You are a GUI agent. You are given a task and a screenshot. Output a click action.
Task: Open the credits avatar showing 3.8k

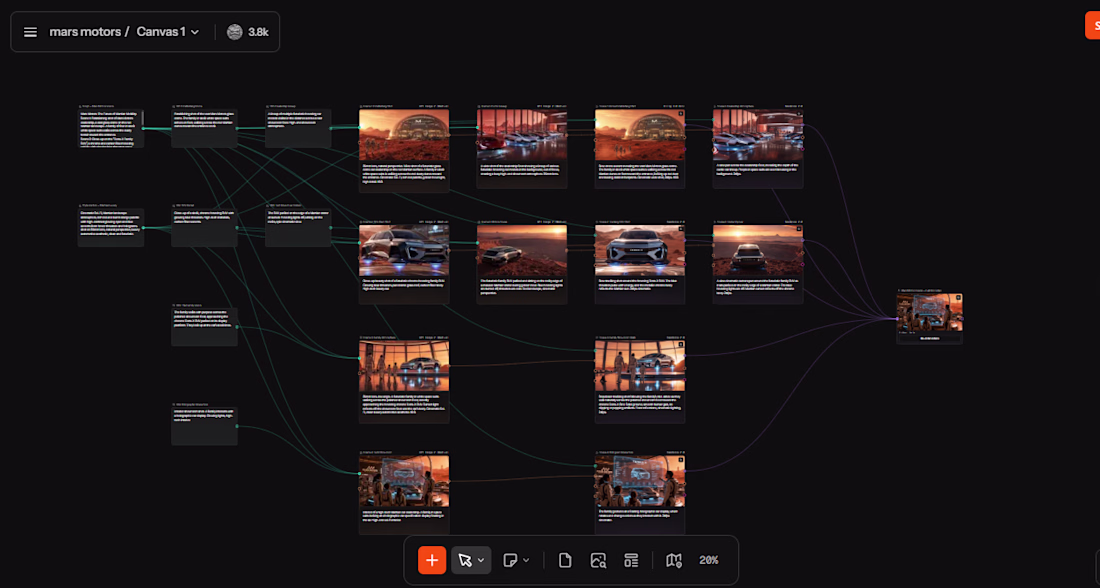coord(235,32)
